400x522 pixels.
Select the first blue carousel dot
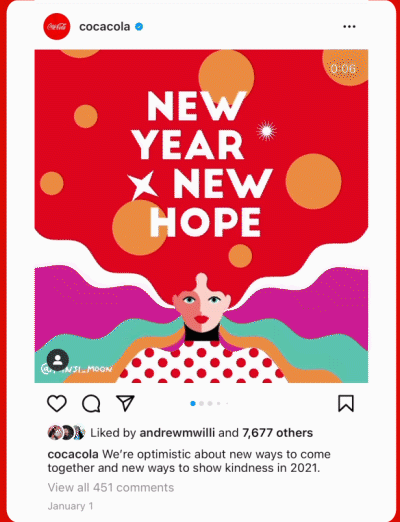click(x=193, y=403)
